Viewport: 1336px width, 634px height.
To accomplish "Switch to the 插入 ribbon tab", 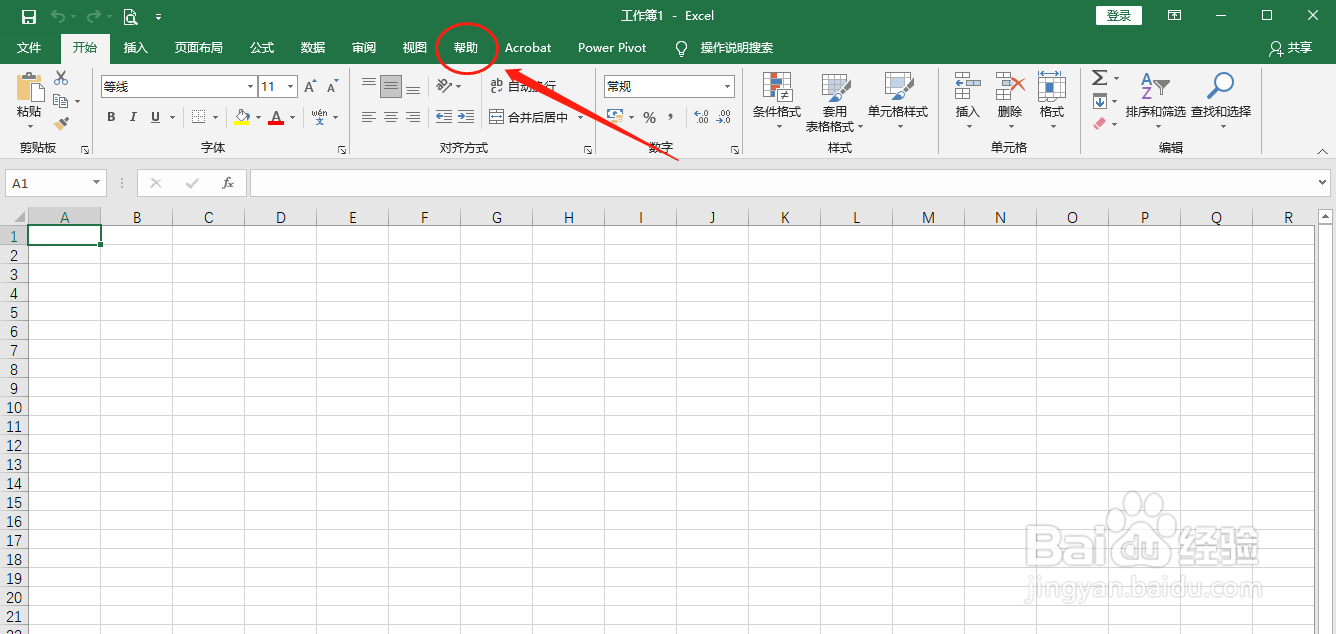I will point(135,48).
